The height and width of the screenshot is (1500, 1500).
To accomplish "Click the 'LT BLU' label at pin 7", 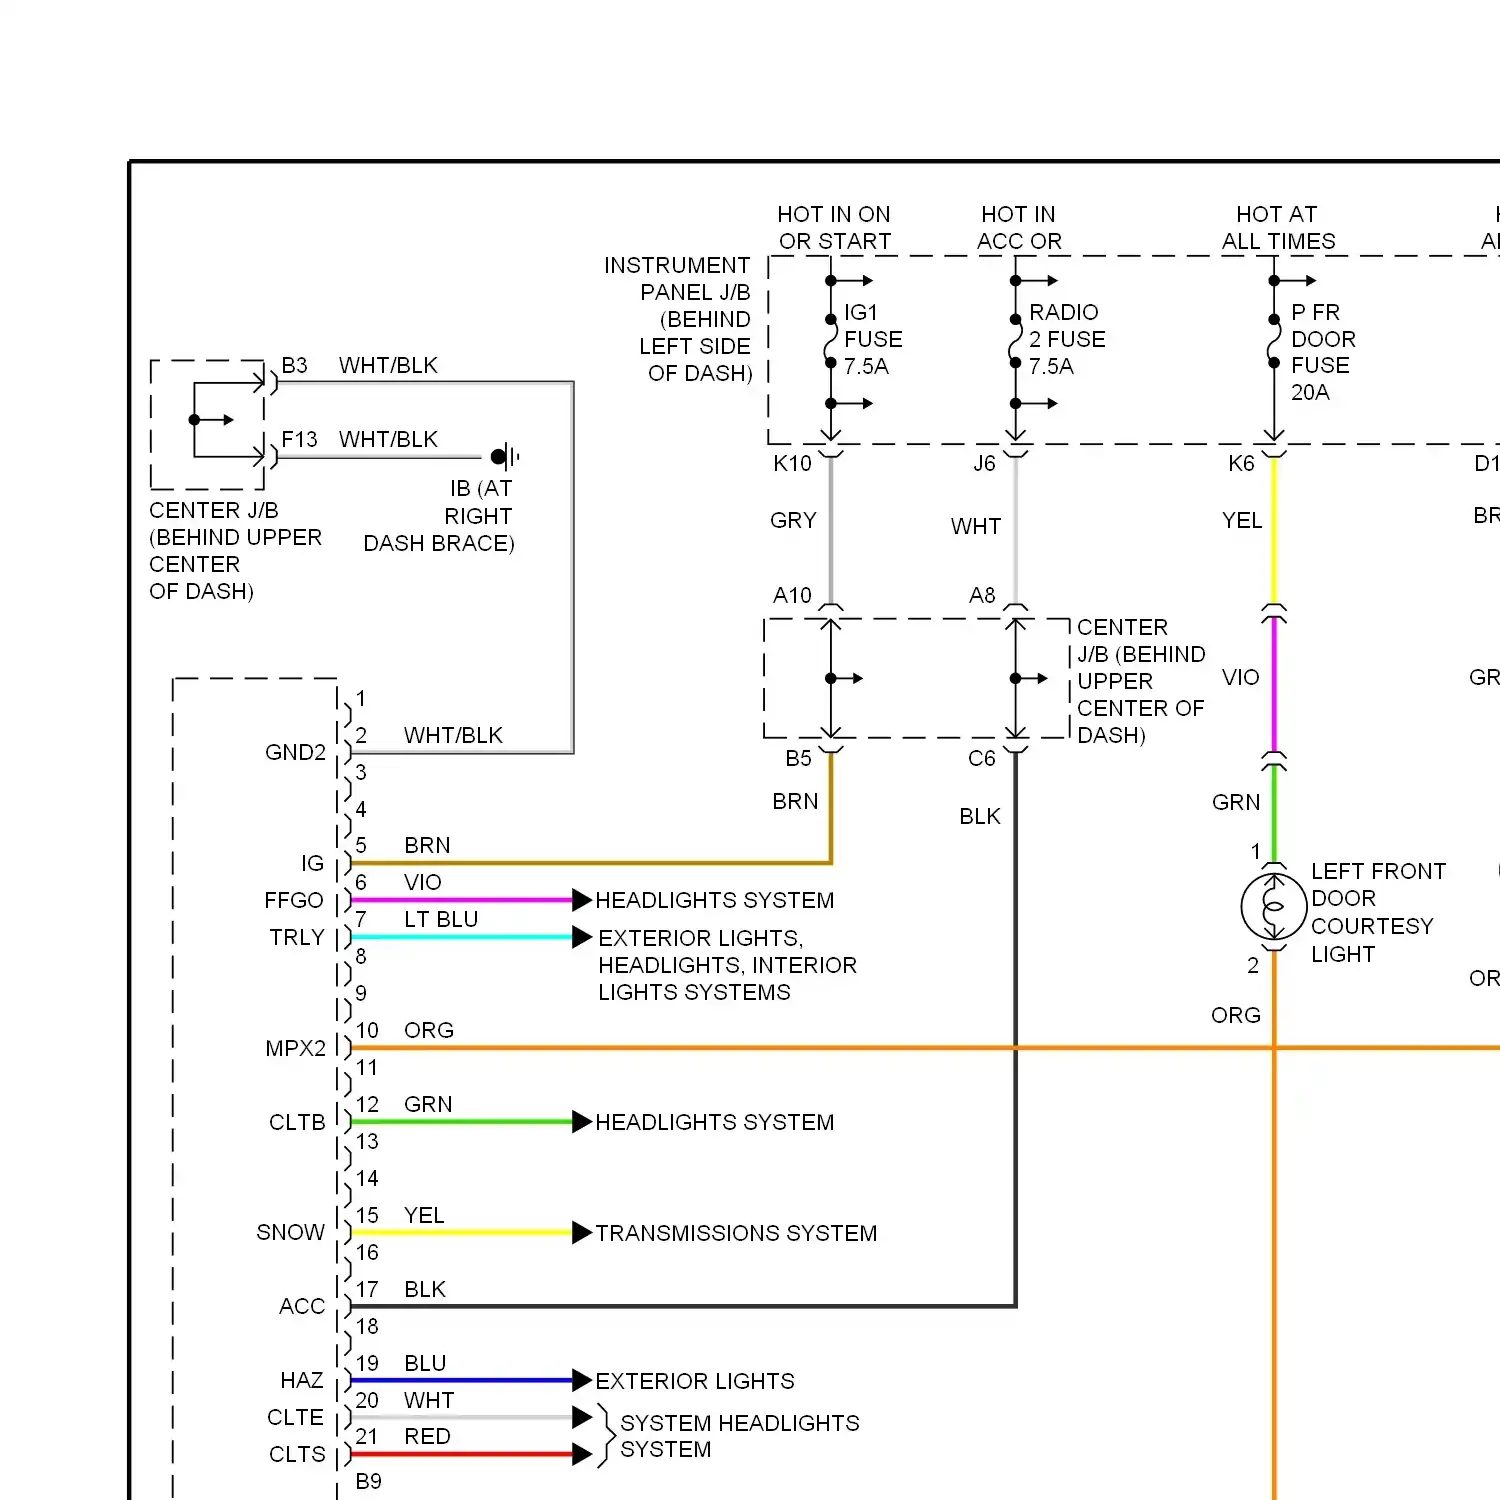I will click(x=441, y=919).
